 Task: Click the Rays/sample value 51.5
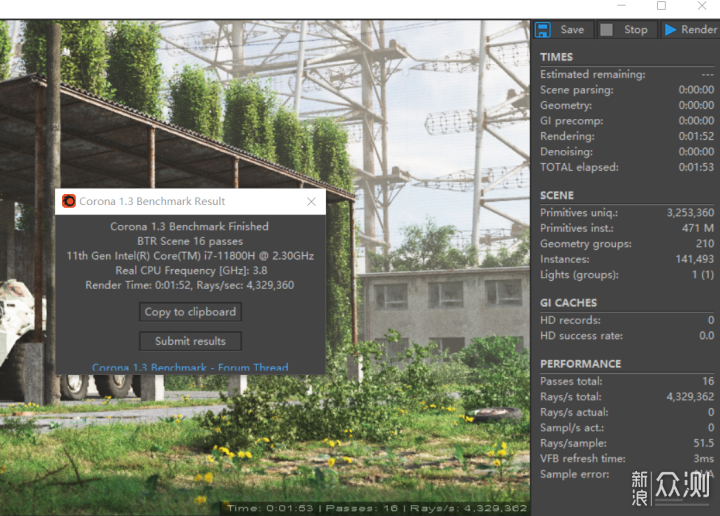tap(703, 443)
